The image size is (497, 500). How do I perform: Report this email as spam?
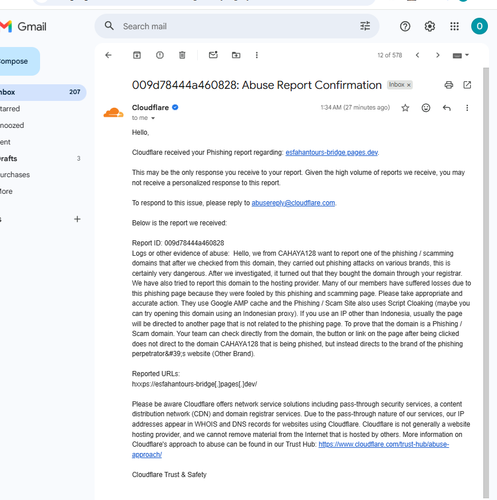tap(160, 55)
